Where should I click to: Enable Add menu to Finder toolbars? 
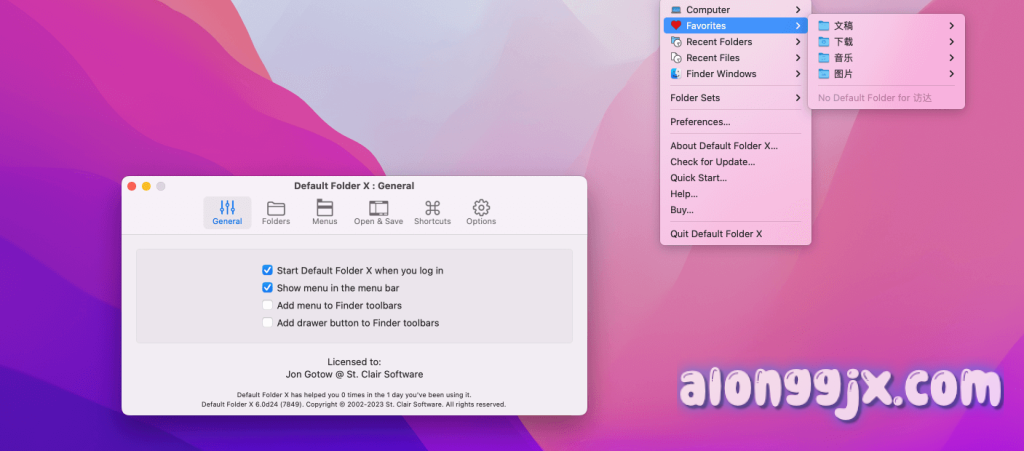267,305
